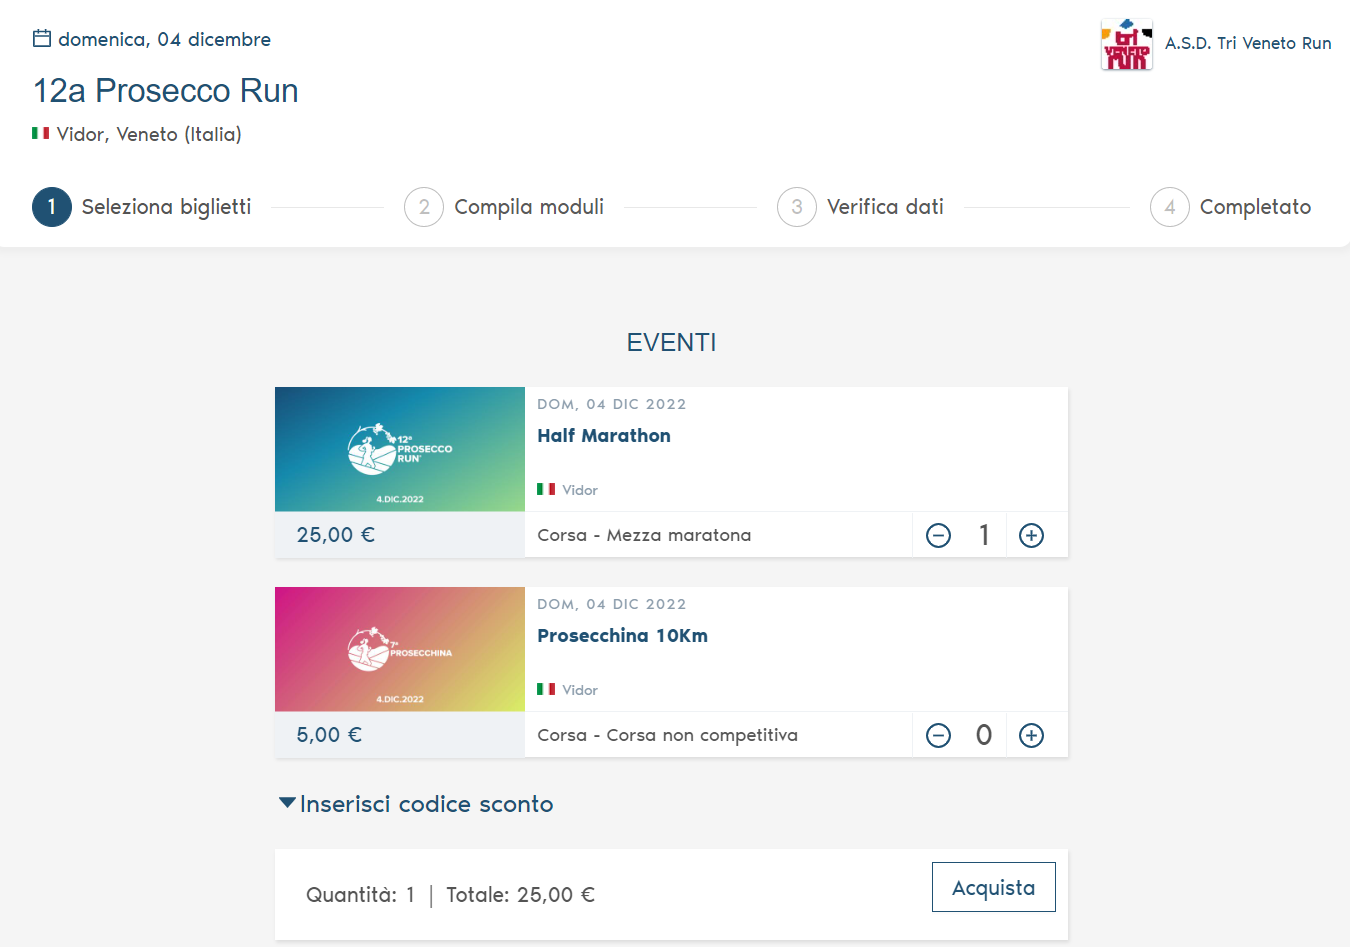Screen dimensions: 1350x947
Task: Click the pink Prosecchina event thumbnail
Action: click(400, 649)
